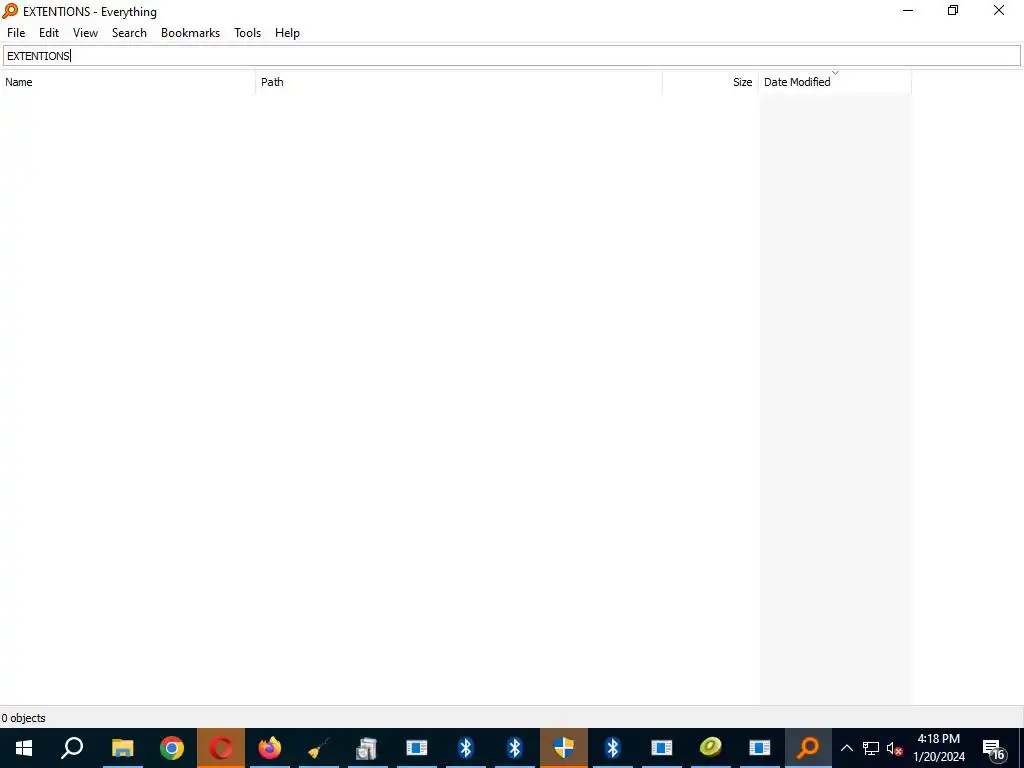
Task: Close the Everything window
Action: [999, 11]
